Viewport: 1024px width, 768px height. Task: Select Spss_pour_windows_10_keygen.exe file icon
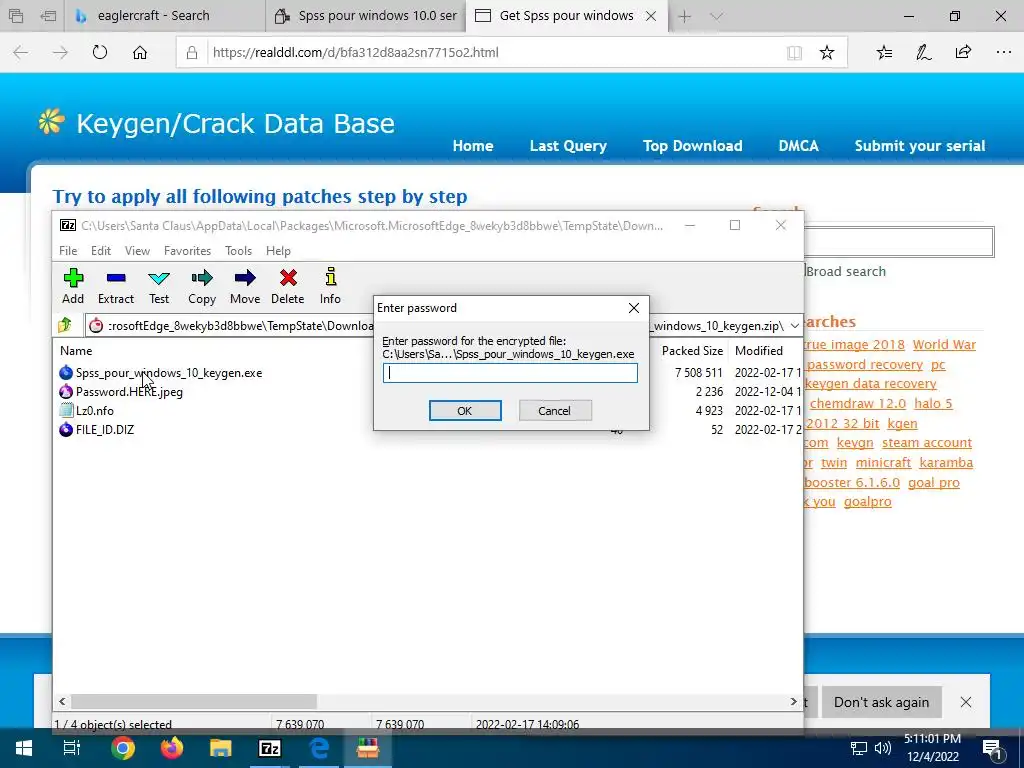[66, 373]
